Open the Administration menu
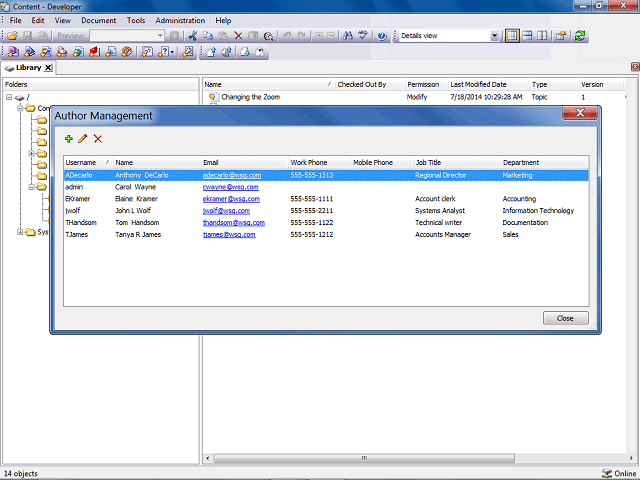This screenshot has width=640, height=480. click(180, 20)
